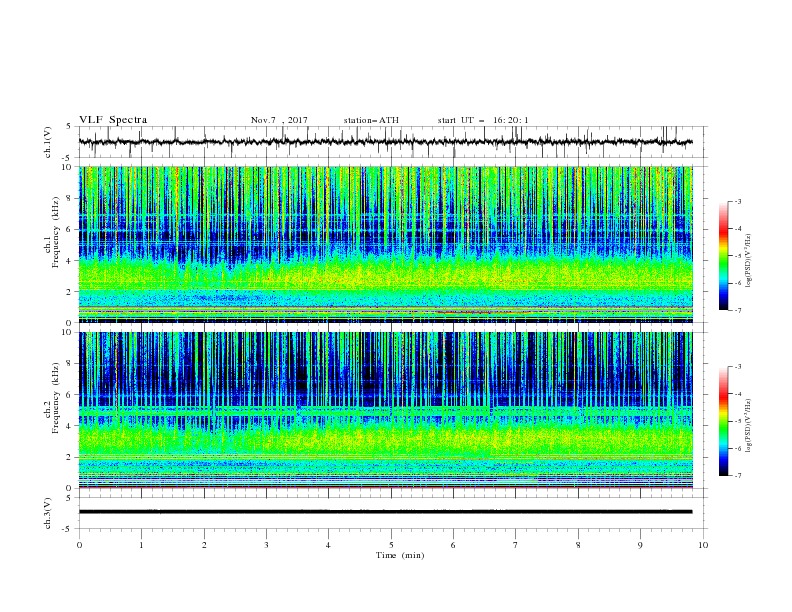Click the ch.1 waveform trace panel
The height and width of the screenshot is (612, 792).
coord(393,142)
